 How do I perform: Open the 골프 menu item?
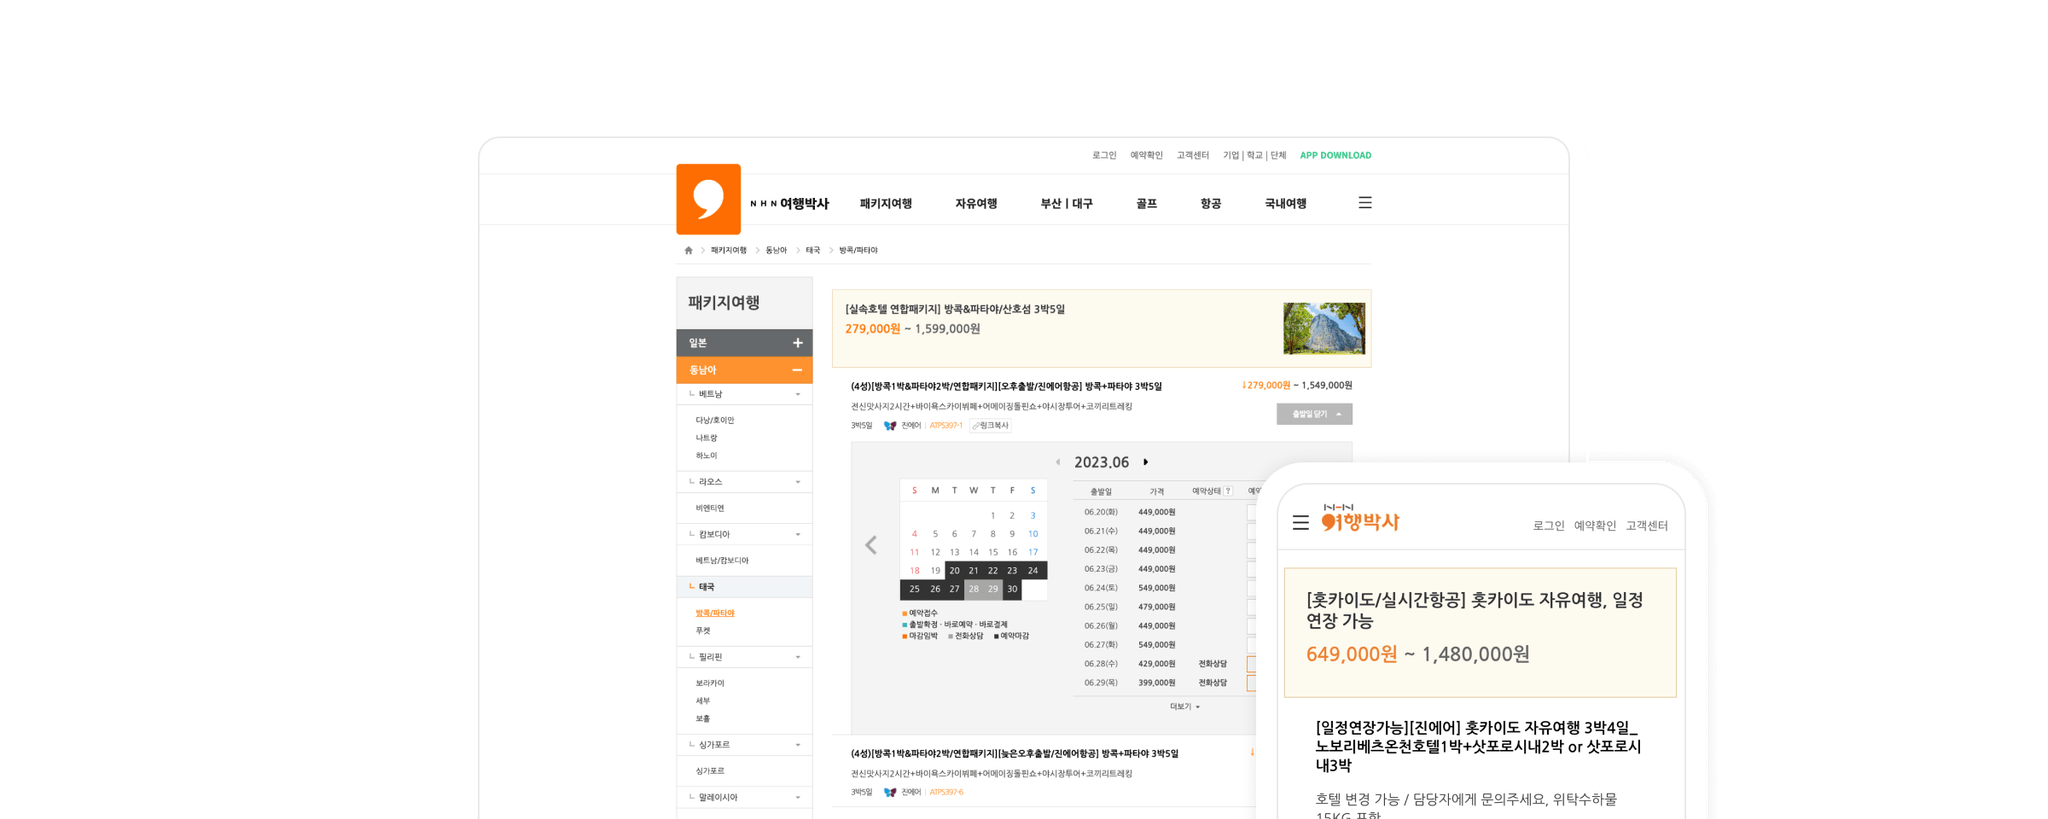(x=1146, y=204)
